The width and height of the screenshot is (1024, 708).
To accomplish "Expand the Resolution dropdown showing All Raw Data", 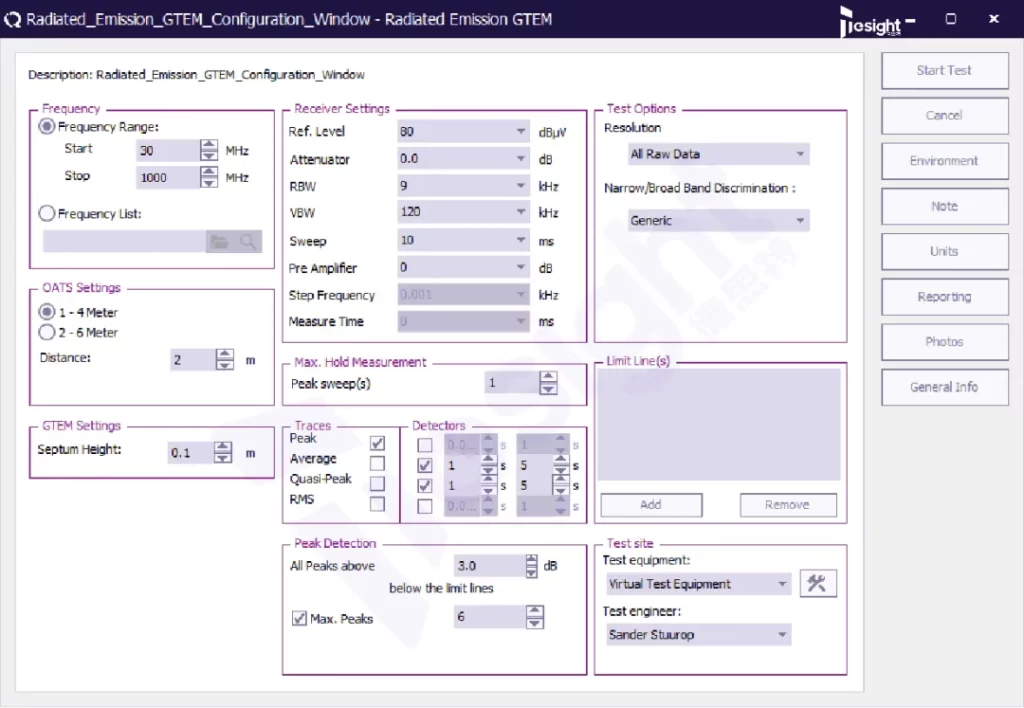I will point(800,154).
